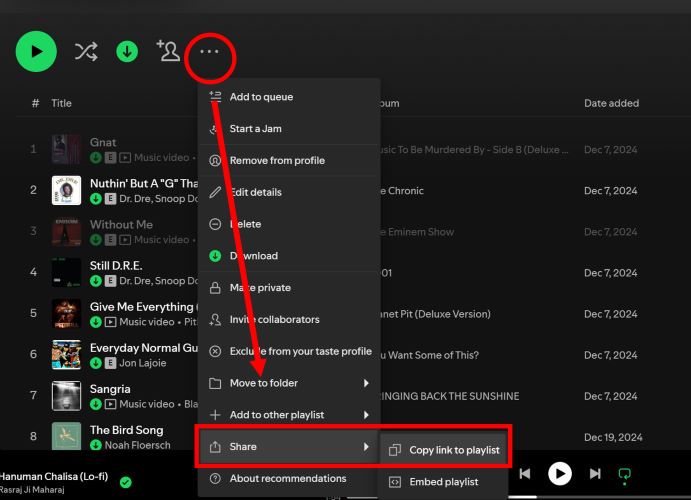Sort by Date added column header

611,103
